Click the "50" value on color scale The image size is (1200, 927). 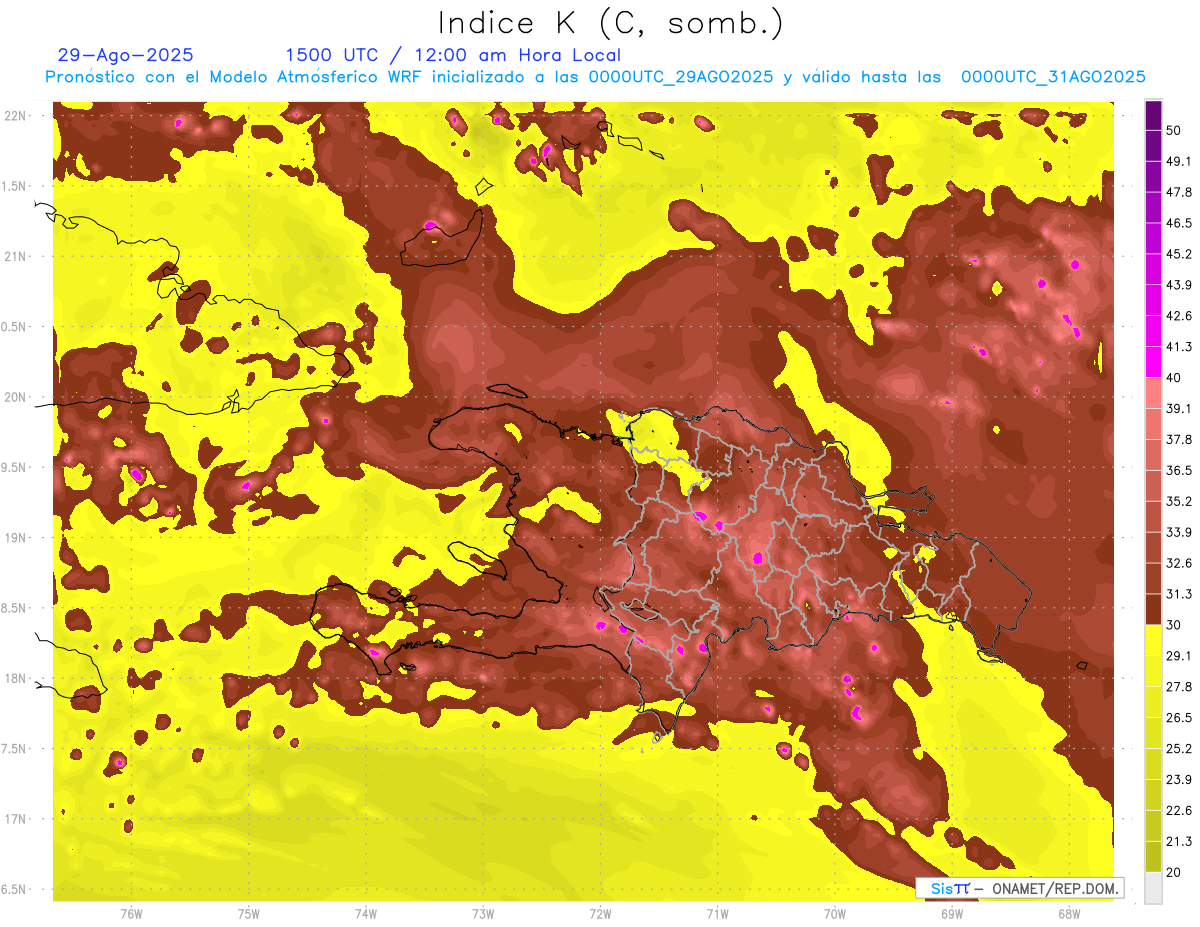(x=1173, y=130)
